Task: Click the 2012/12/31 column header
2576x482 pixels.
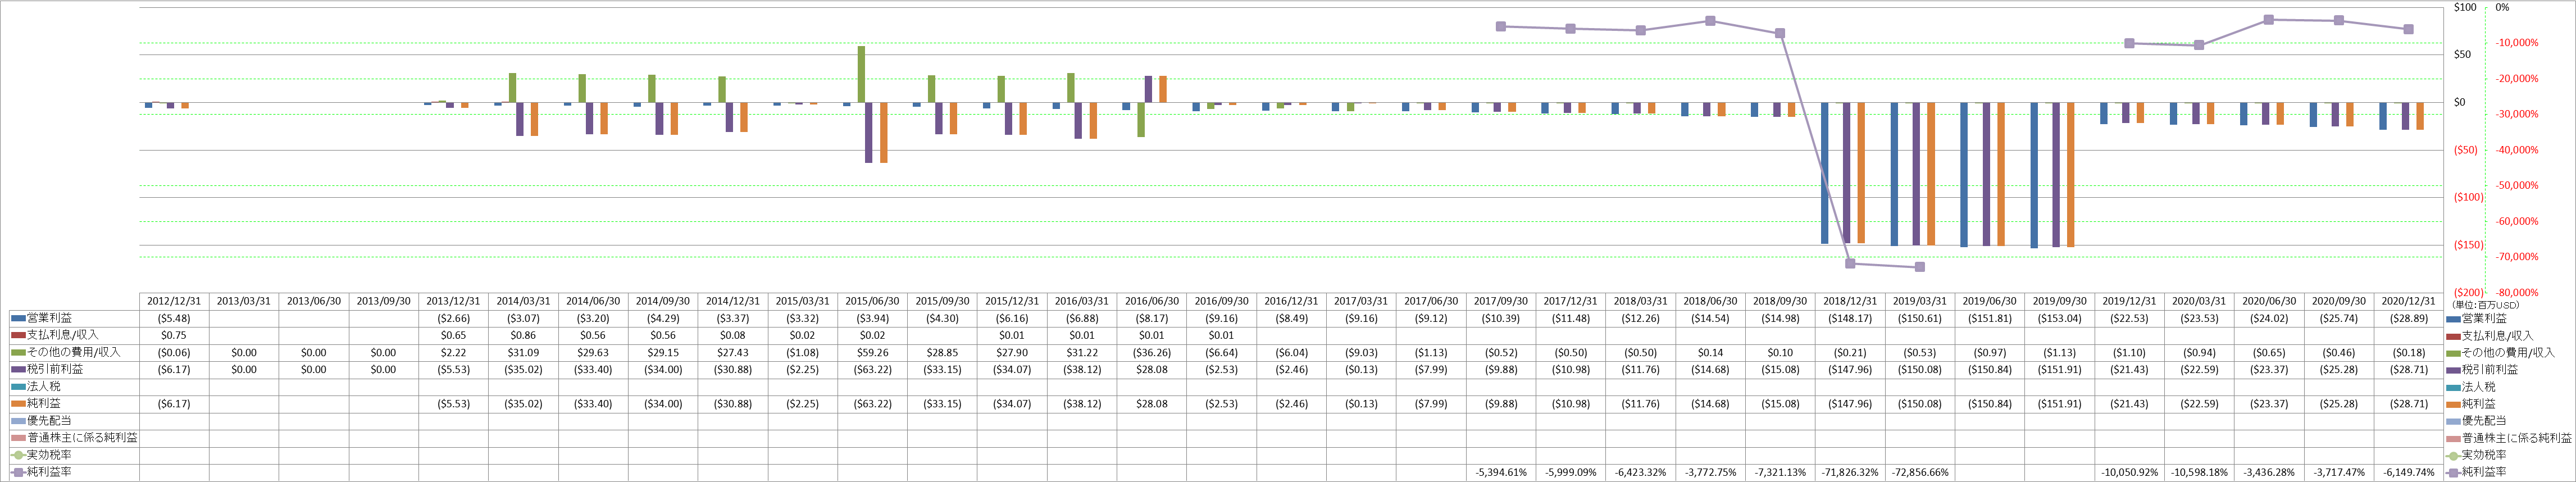Action: [174, 301]
